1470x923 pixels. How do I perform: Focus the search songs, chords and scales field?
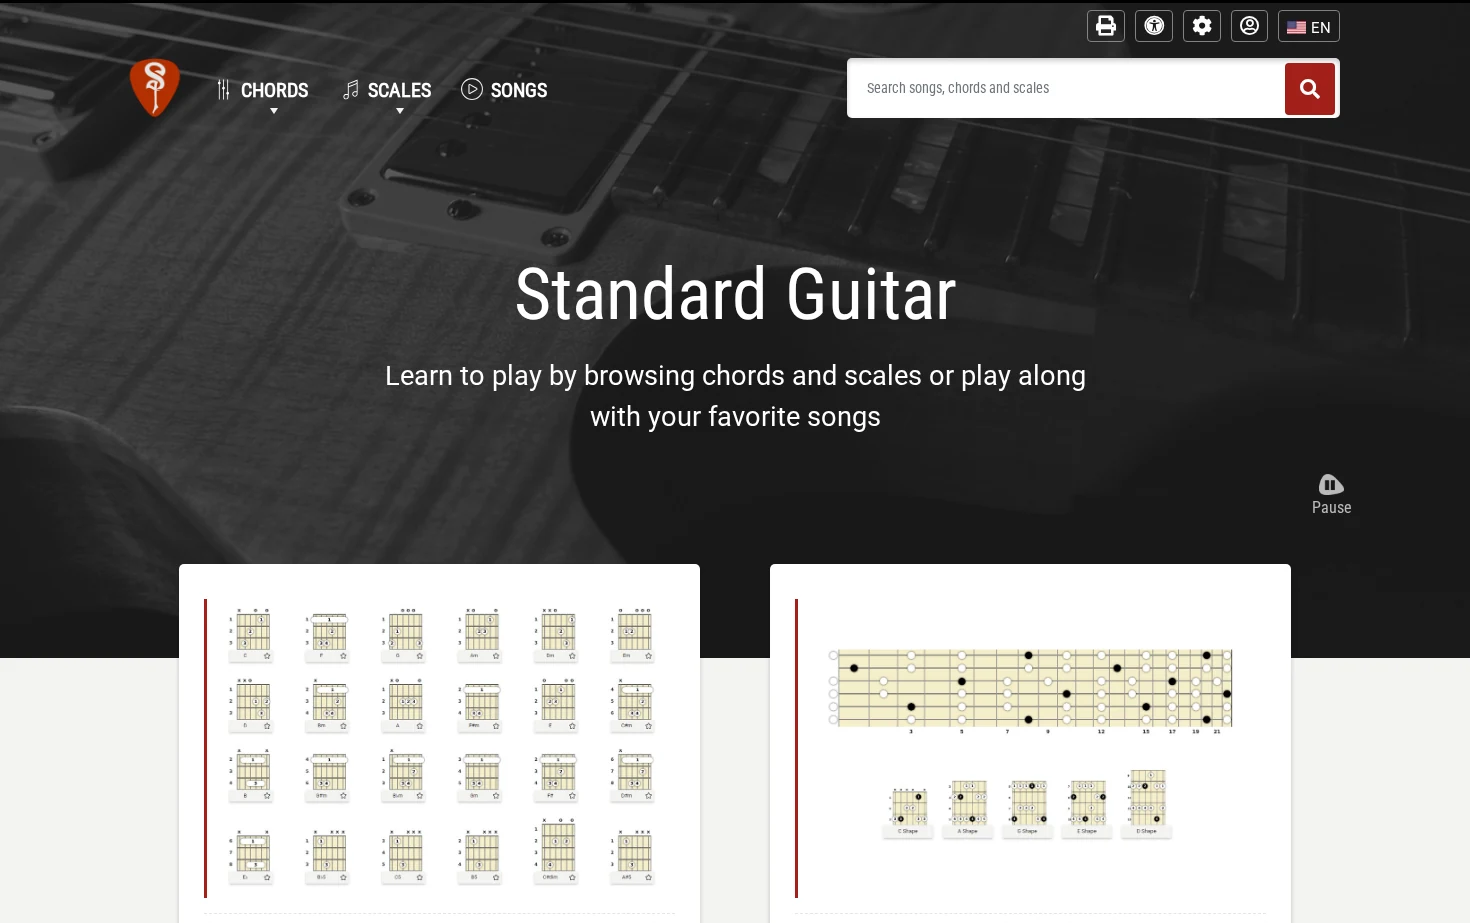[x=1066, y=88]
